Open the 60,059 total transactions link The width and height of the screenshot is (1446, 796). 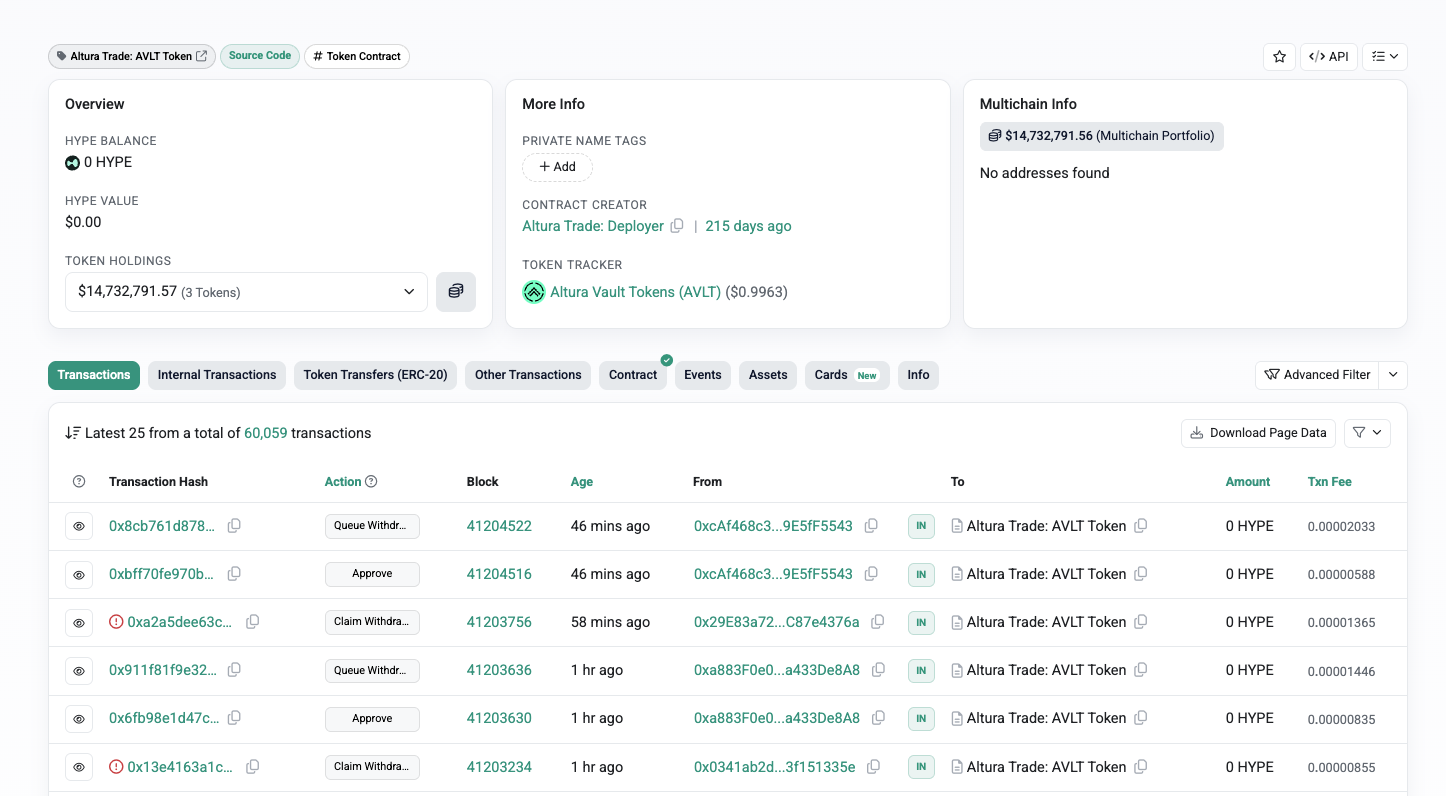point(266,433)
